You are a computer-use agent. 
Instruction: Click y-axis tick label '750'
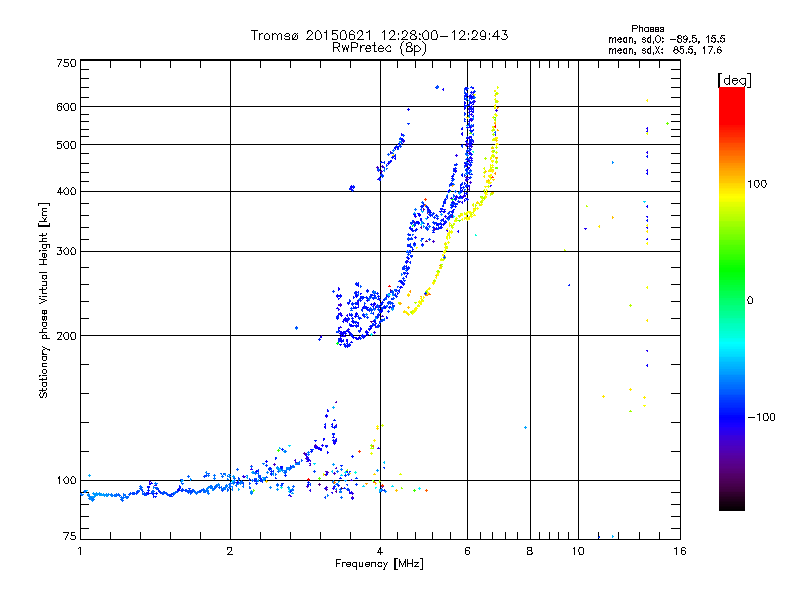66,63
